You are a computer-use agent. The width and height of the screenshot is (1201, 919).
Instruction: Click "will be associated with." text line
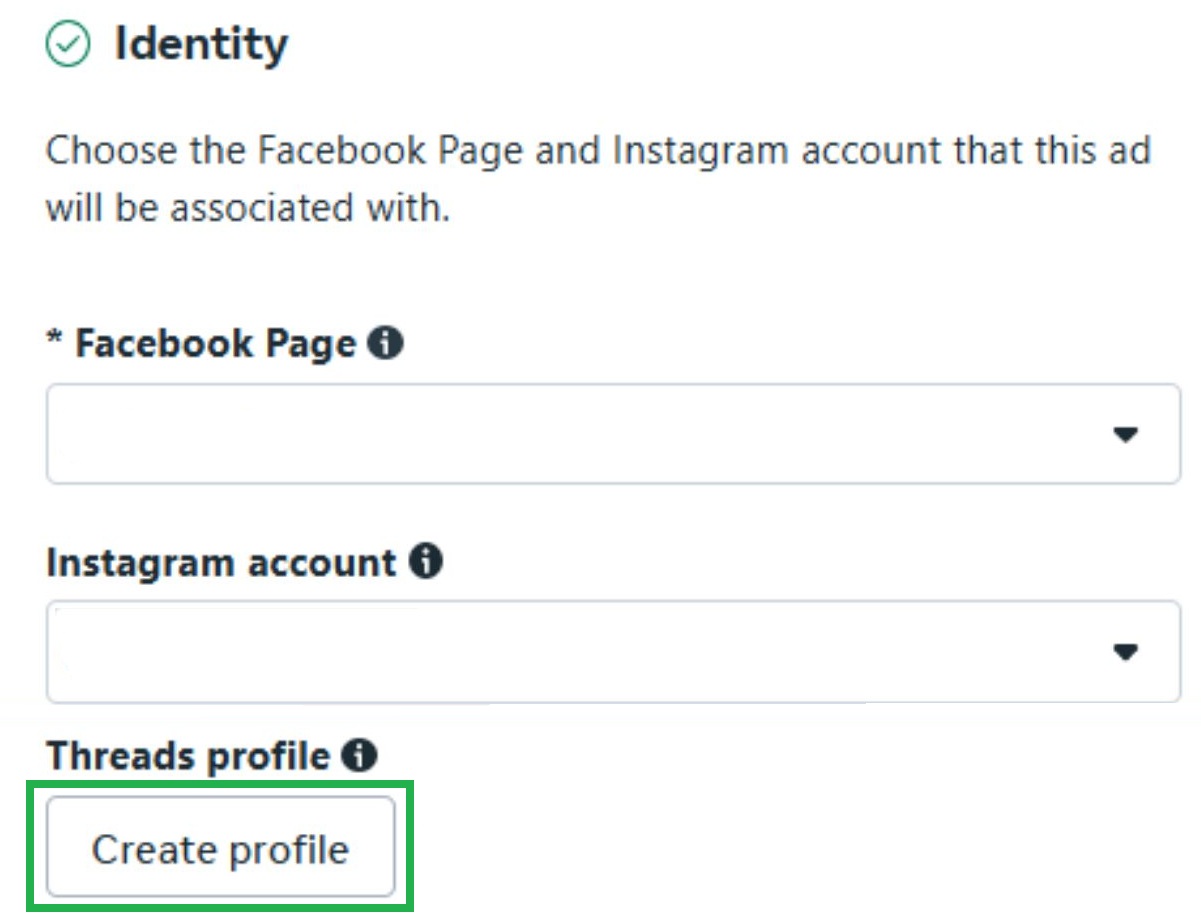click(248, 209)
